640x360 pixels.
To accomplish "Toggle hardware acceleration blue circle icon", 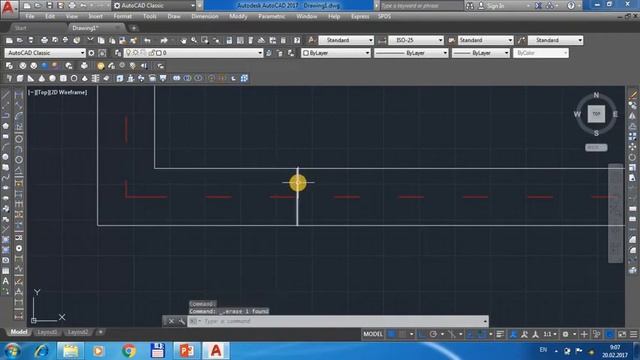I will (610, 334).
